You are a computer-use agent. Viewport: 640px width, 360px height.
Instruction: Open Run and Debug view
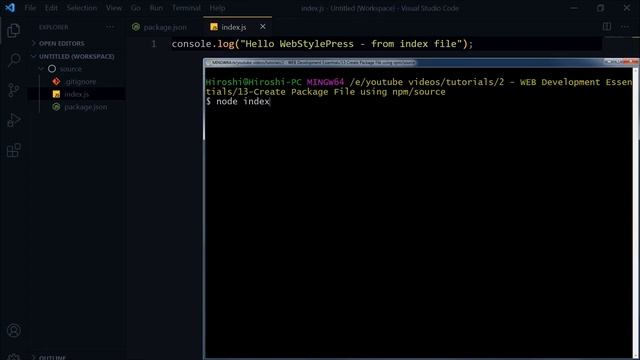13,120
